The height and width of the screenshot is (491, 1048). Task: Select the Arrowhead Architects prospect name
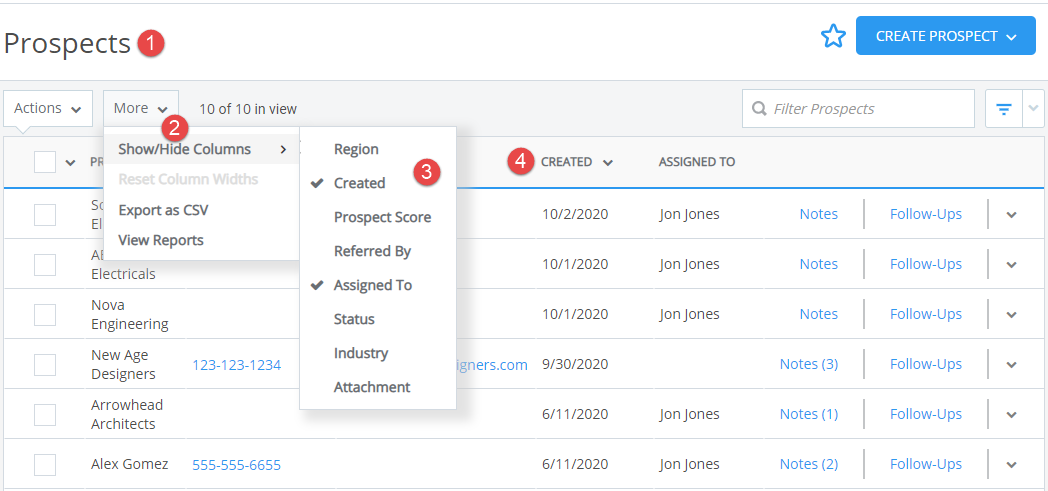pos(127,414)
